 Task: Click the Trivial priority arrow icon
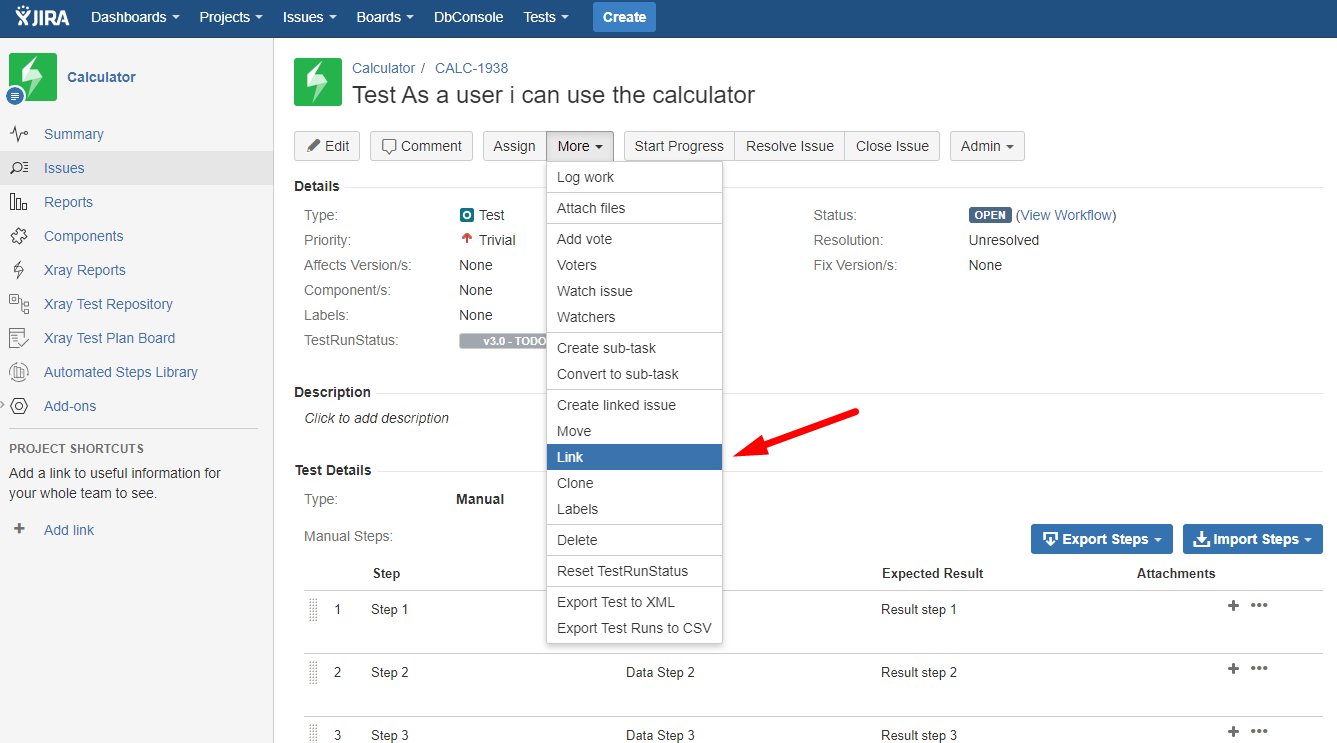[x=467, y=239]
